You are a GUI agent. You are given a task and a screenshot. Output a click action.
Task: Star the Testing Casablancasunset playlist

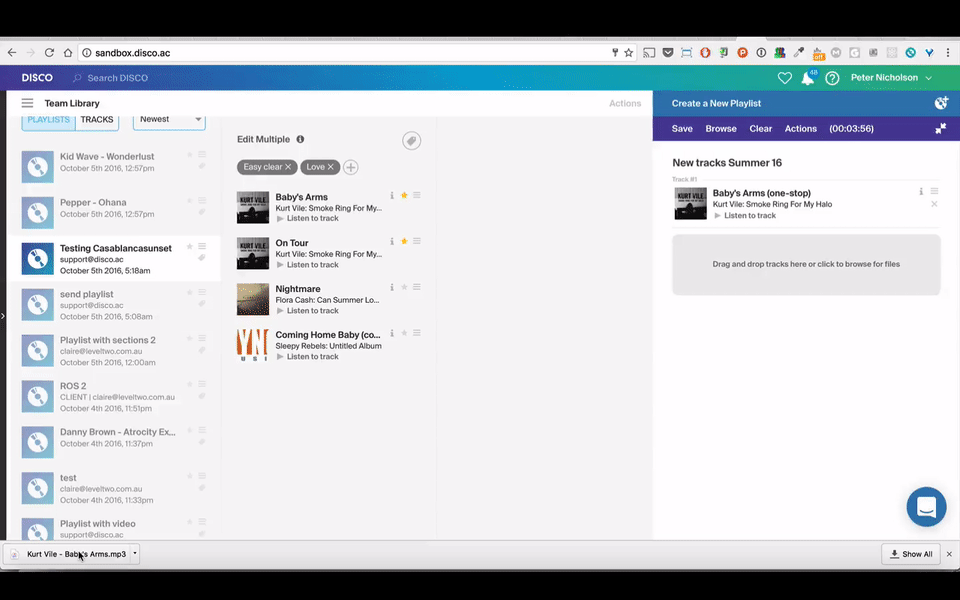tap(190, 246)
